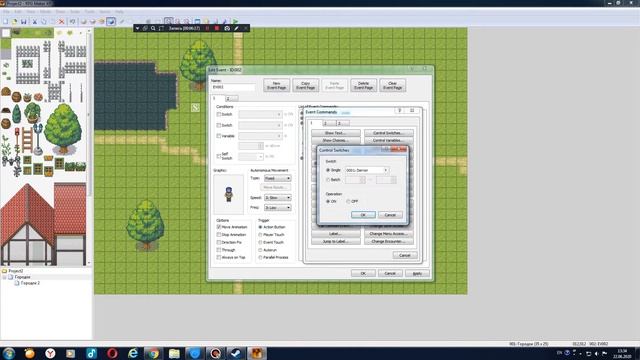Select the Городки 2 map in tree
640x360 pixels.
point(30,283)
